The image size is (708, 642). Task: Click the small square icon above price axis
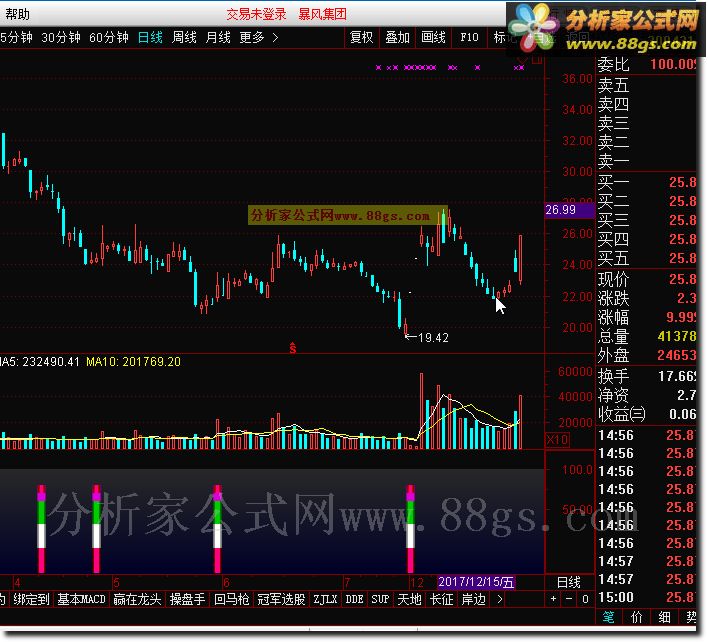[537, 60]
